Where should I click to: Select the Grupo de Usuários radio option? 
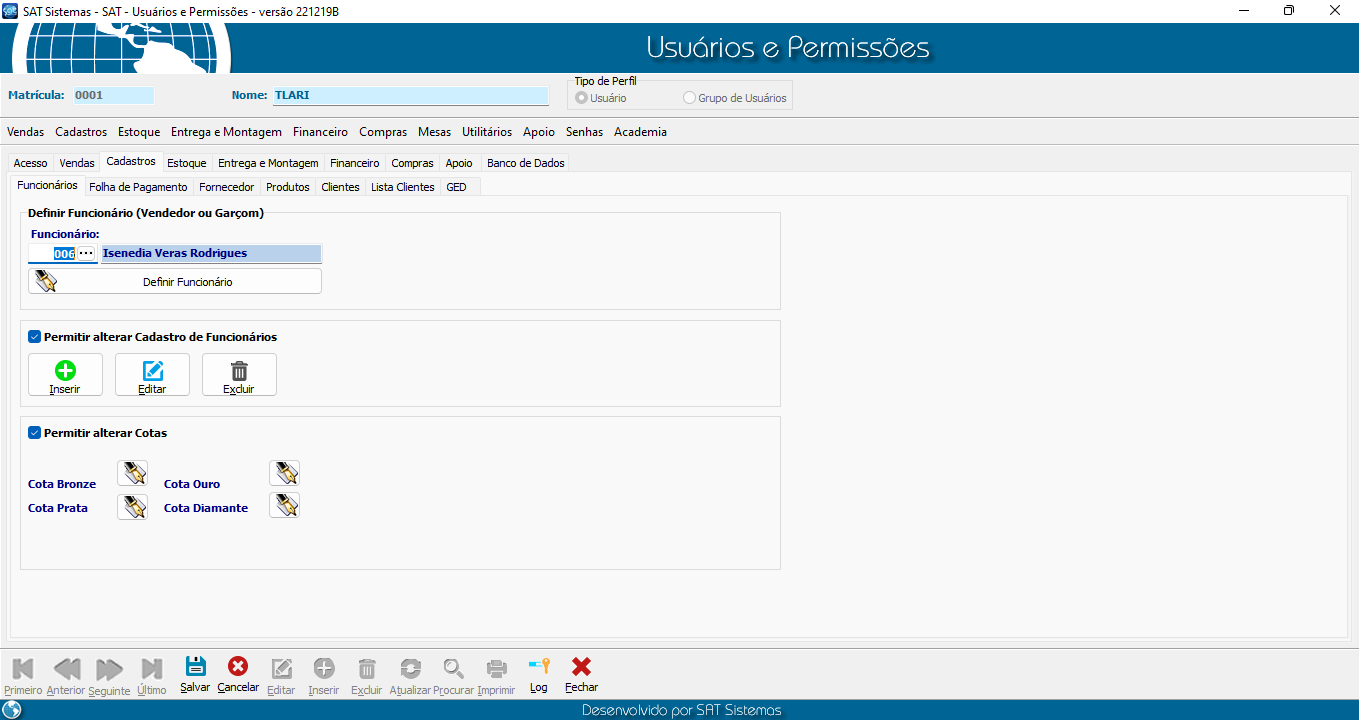[x=690, y=98]
